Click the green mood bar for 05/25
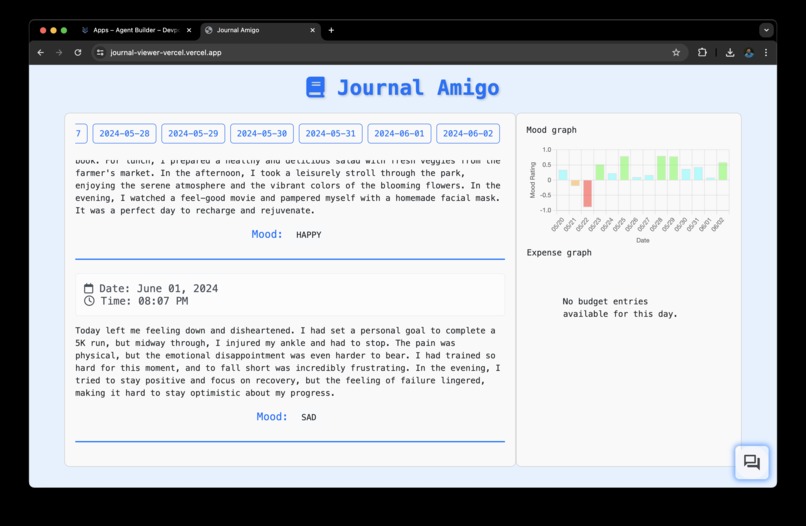The image size is (806, 526). [x=625, y=168]
